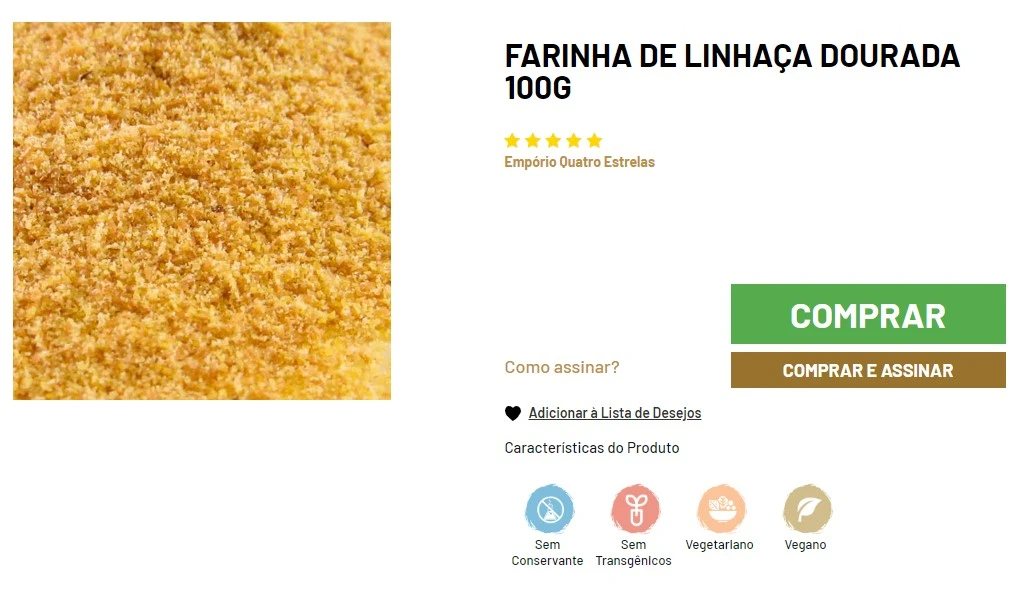The height and width of the screenshot is (605, 1023).
Task: Click the third yellow rating star
Action: coord(553,140)
